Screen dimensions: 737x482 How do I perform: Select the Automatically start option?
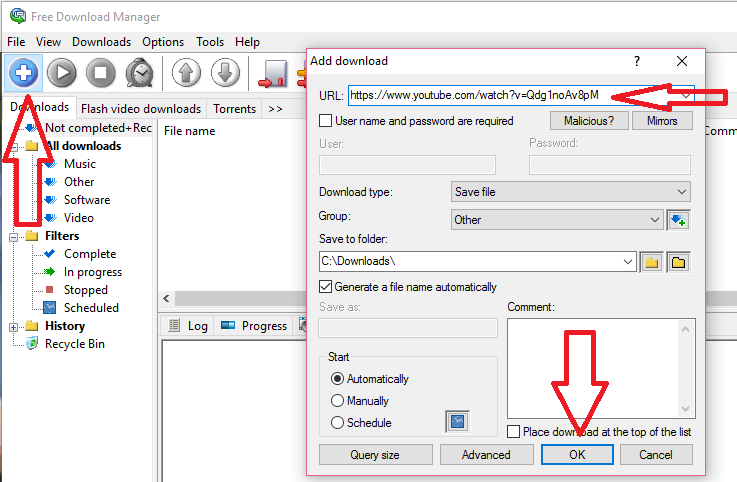point(337,379)
